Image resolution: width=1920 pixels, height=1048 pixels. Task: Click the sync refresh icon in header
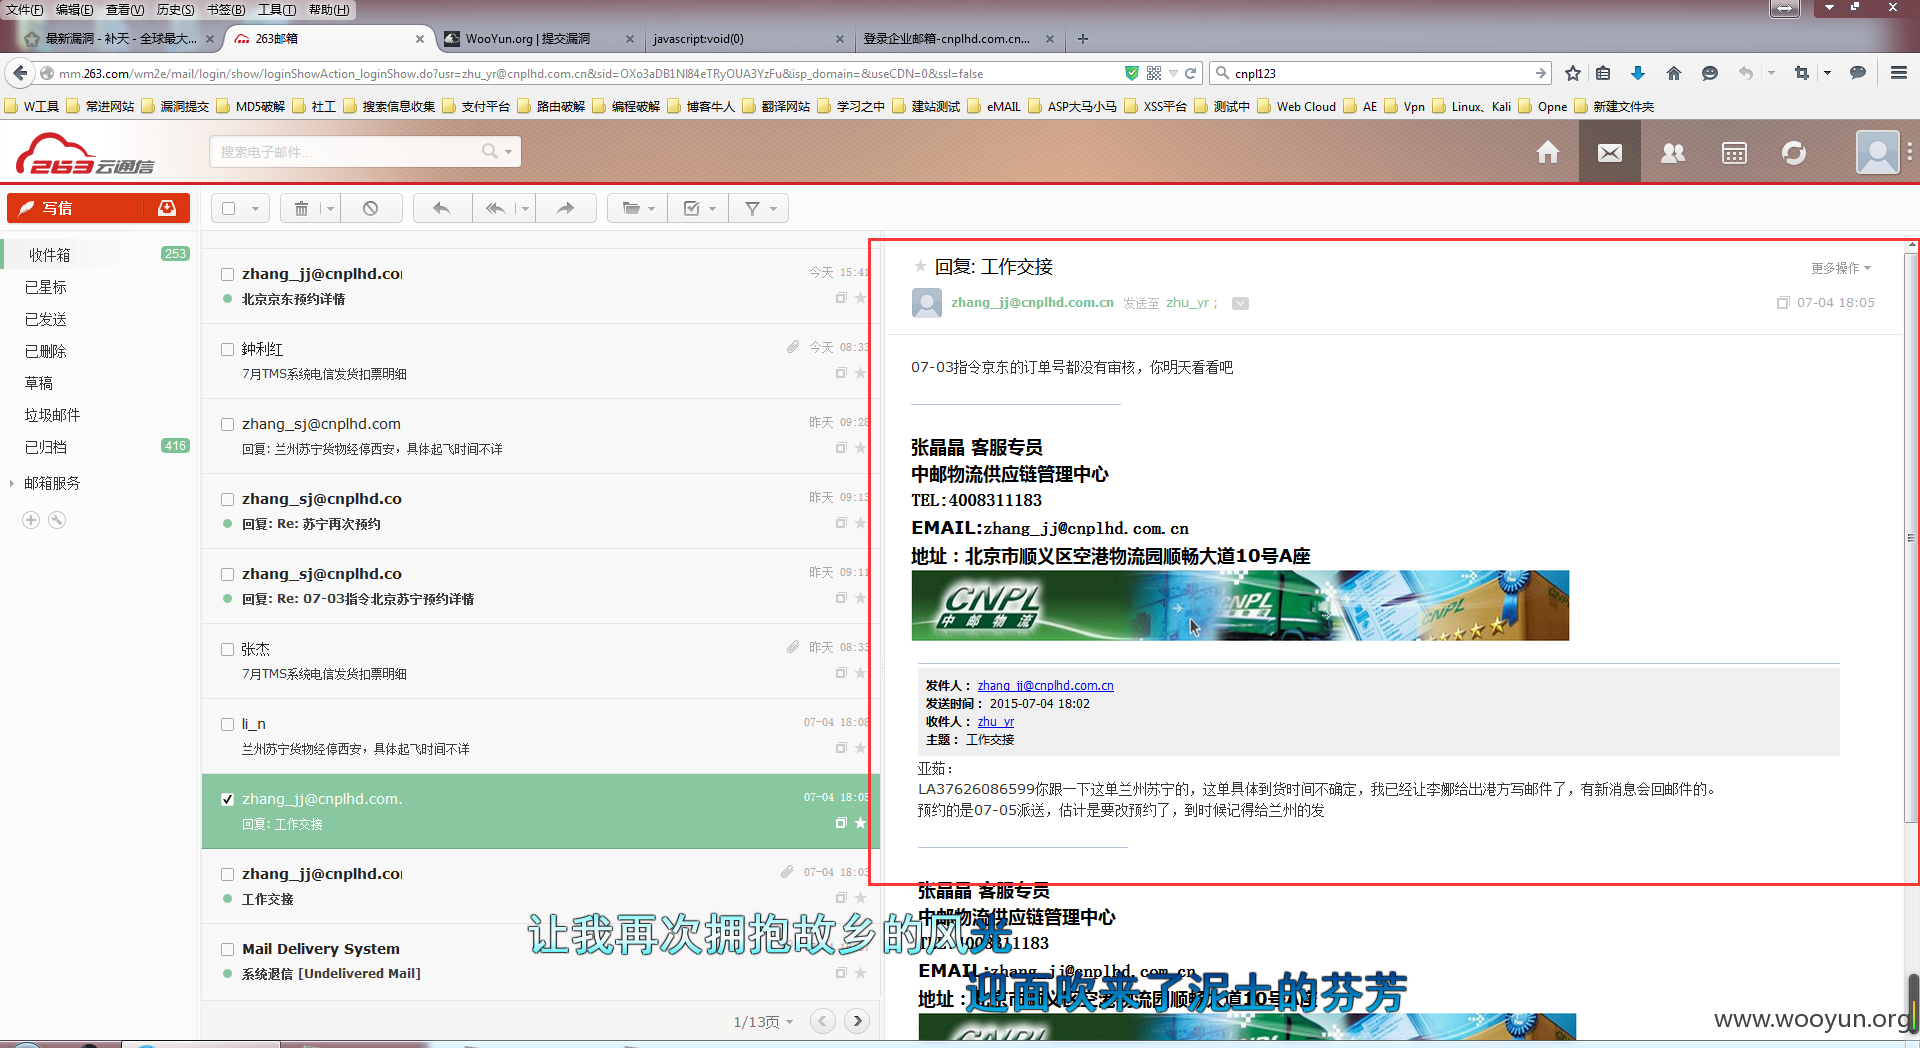coord(1794,152)
